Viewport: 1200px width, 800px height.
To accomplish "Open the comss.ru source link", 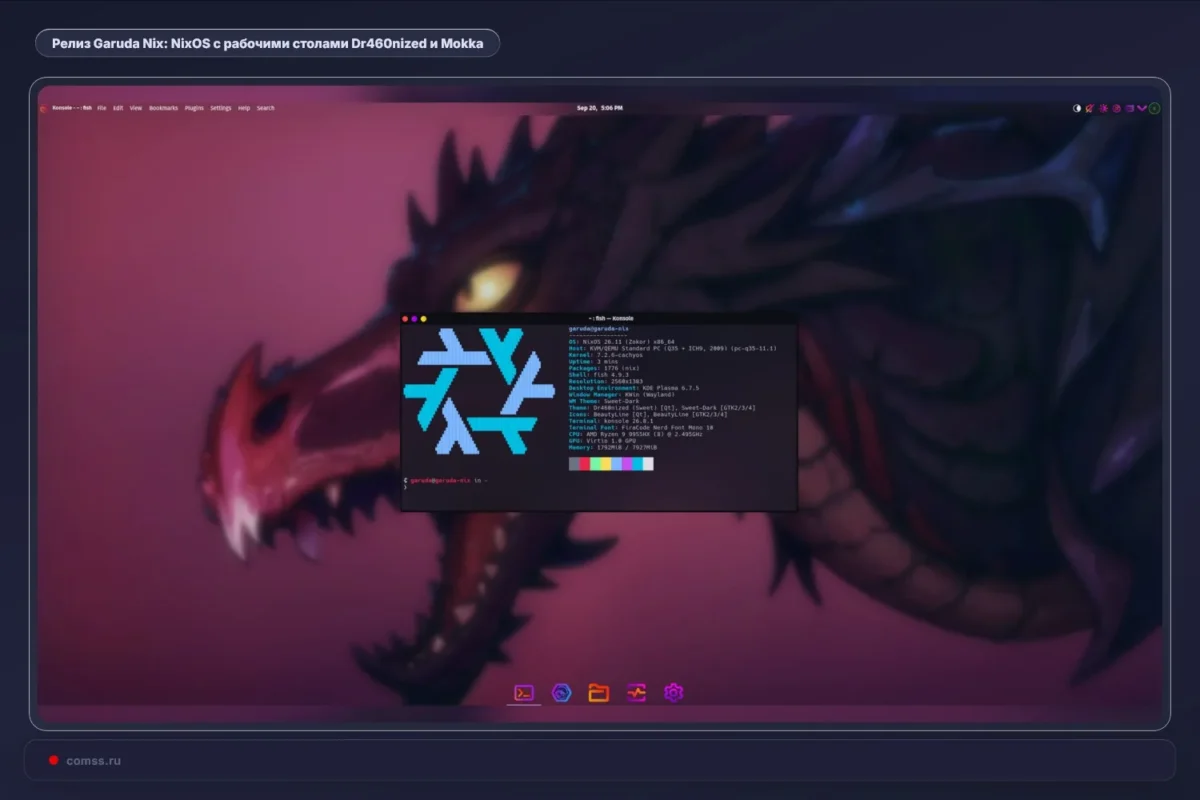I will coord(94,761).
